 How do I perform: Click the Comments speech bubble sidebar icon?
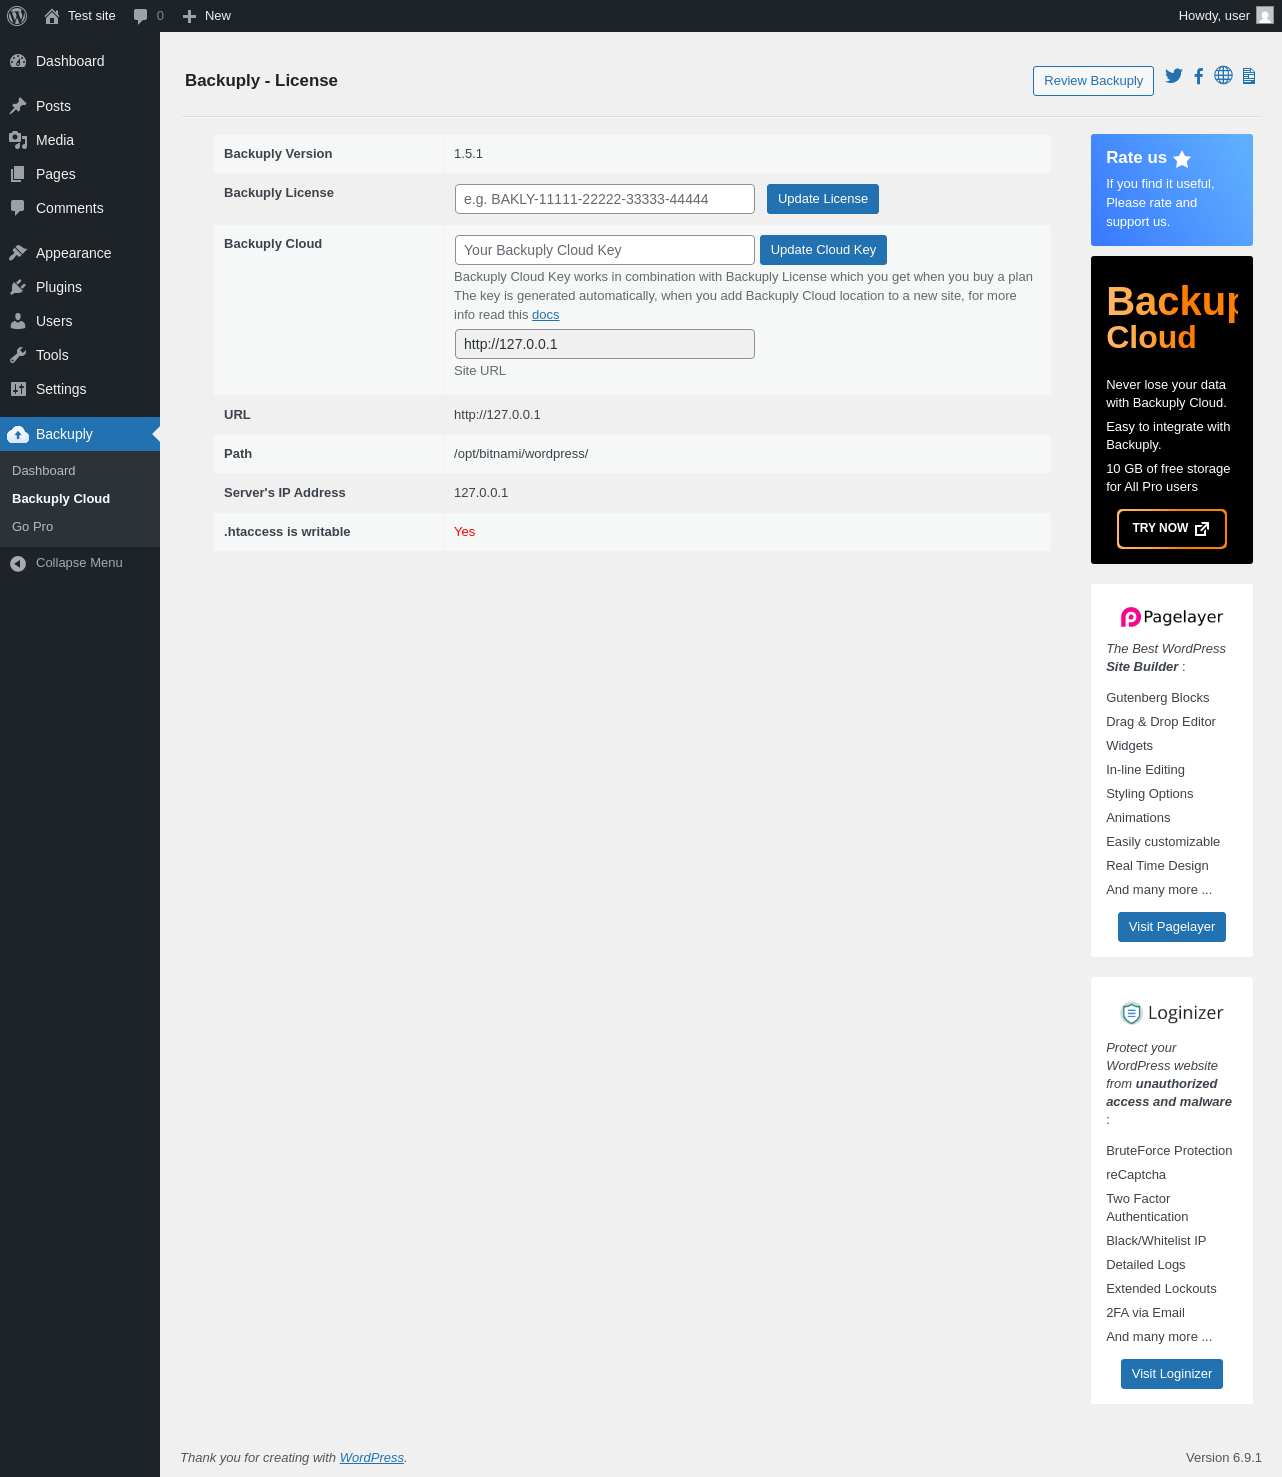click(18, 208)
